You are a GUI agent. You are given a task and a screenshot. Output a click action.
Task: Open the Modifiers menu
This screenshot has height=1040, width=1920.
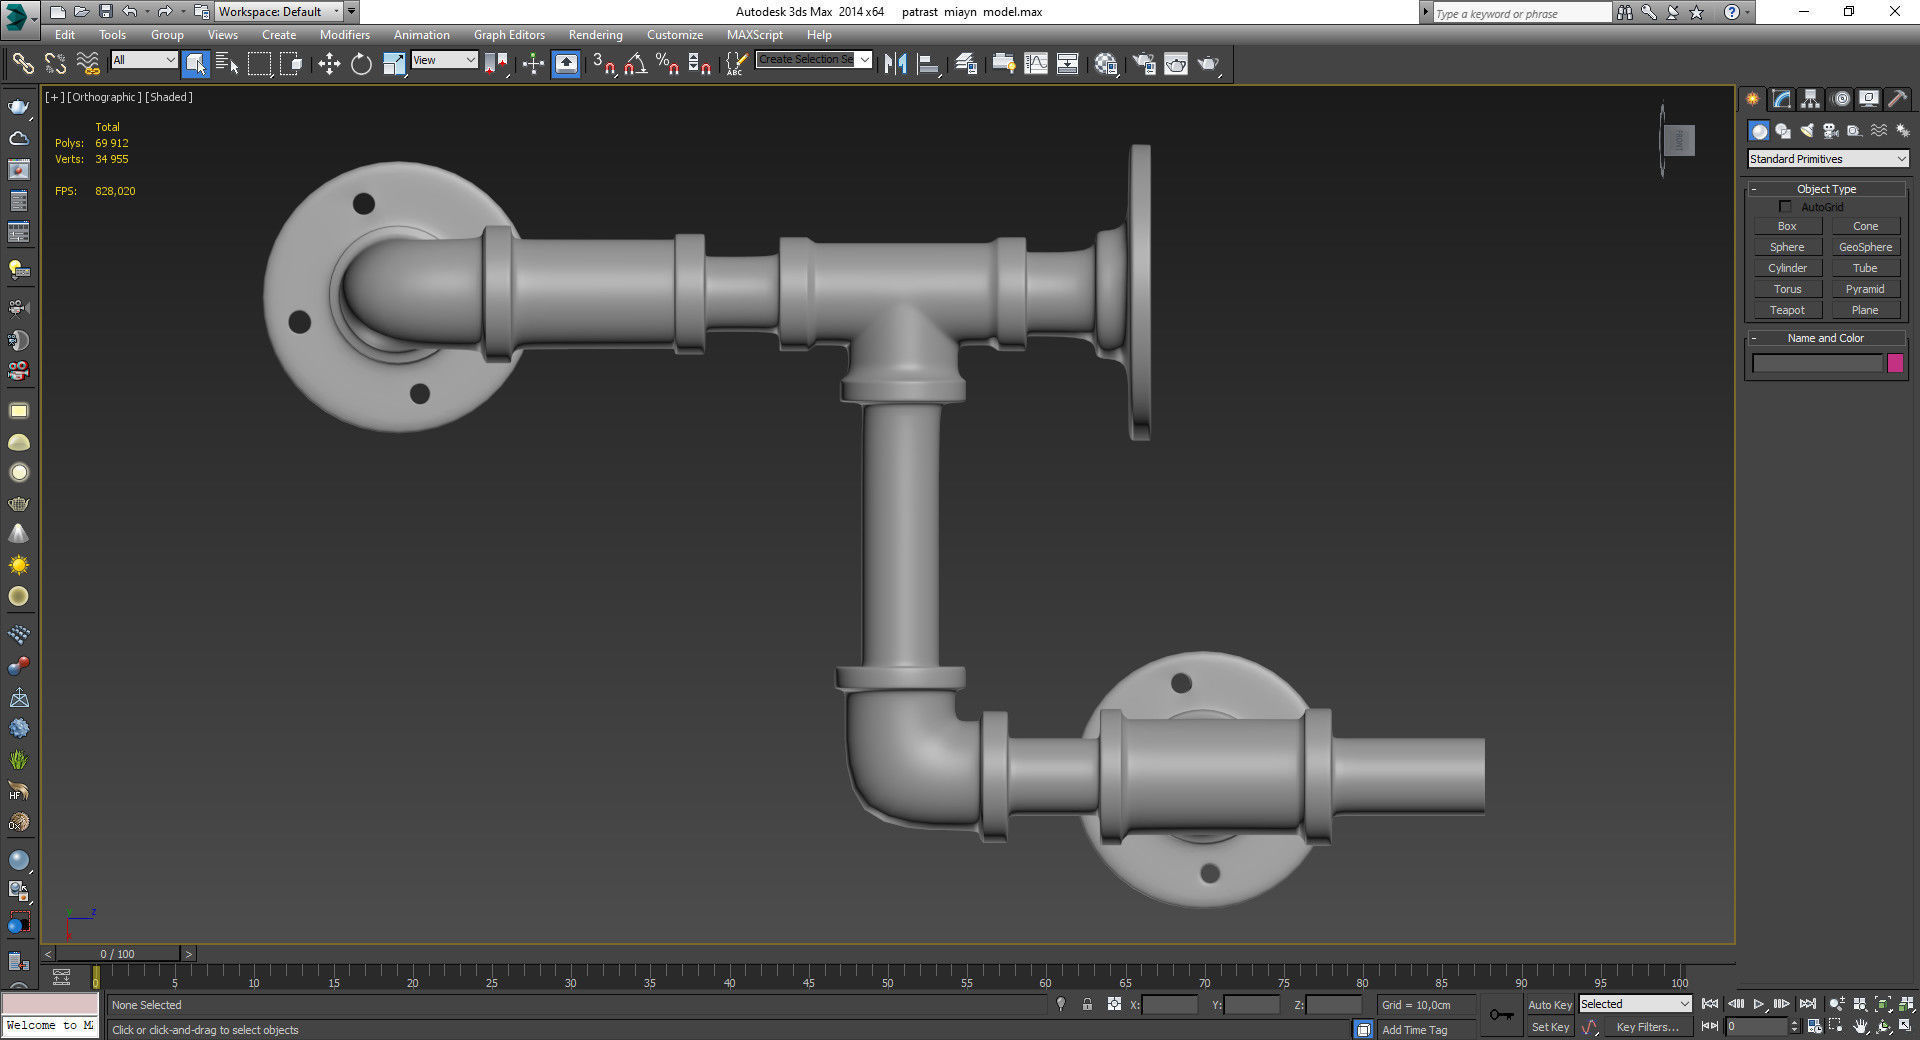point(344,35)
